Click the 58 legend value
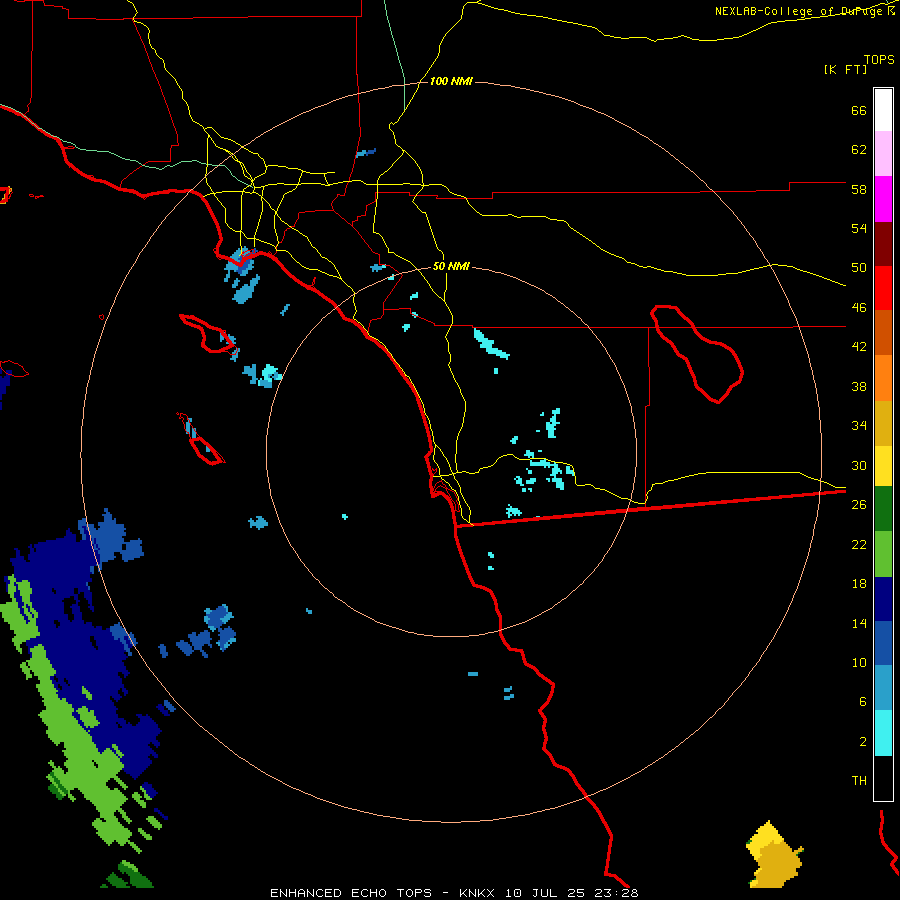900x900 pixels. tap(859, 189)
